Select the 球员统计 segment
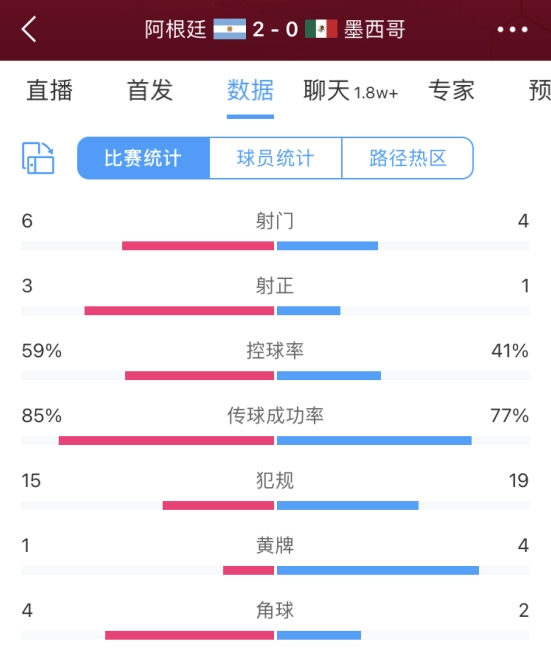Image resolution: width=551 pixels, height=660 pixels. coord(276,158)
